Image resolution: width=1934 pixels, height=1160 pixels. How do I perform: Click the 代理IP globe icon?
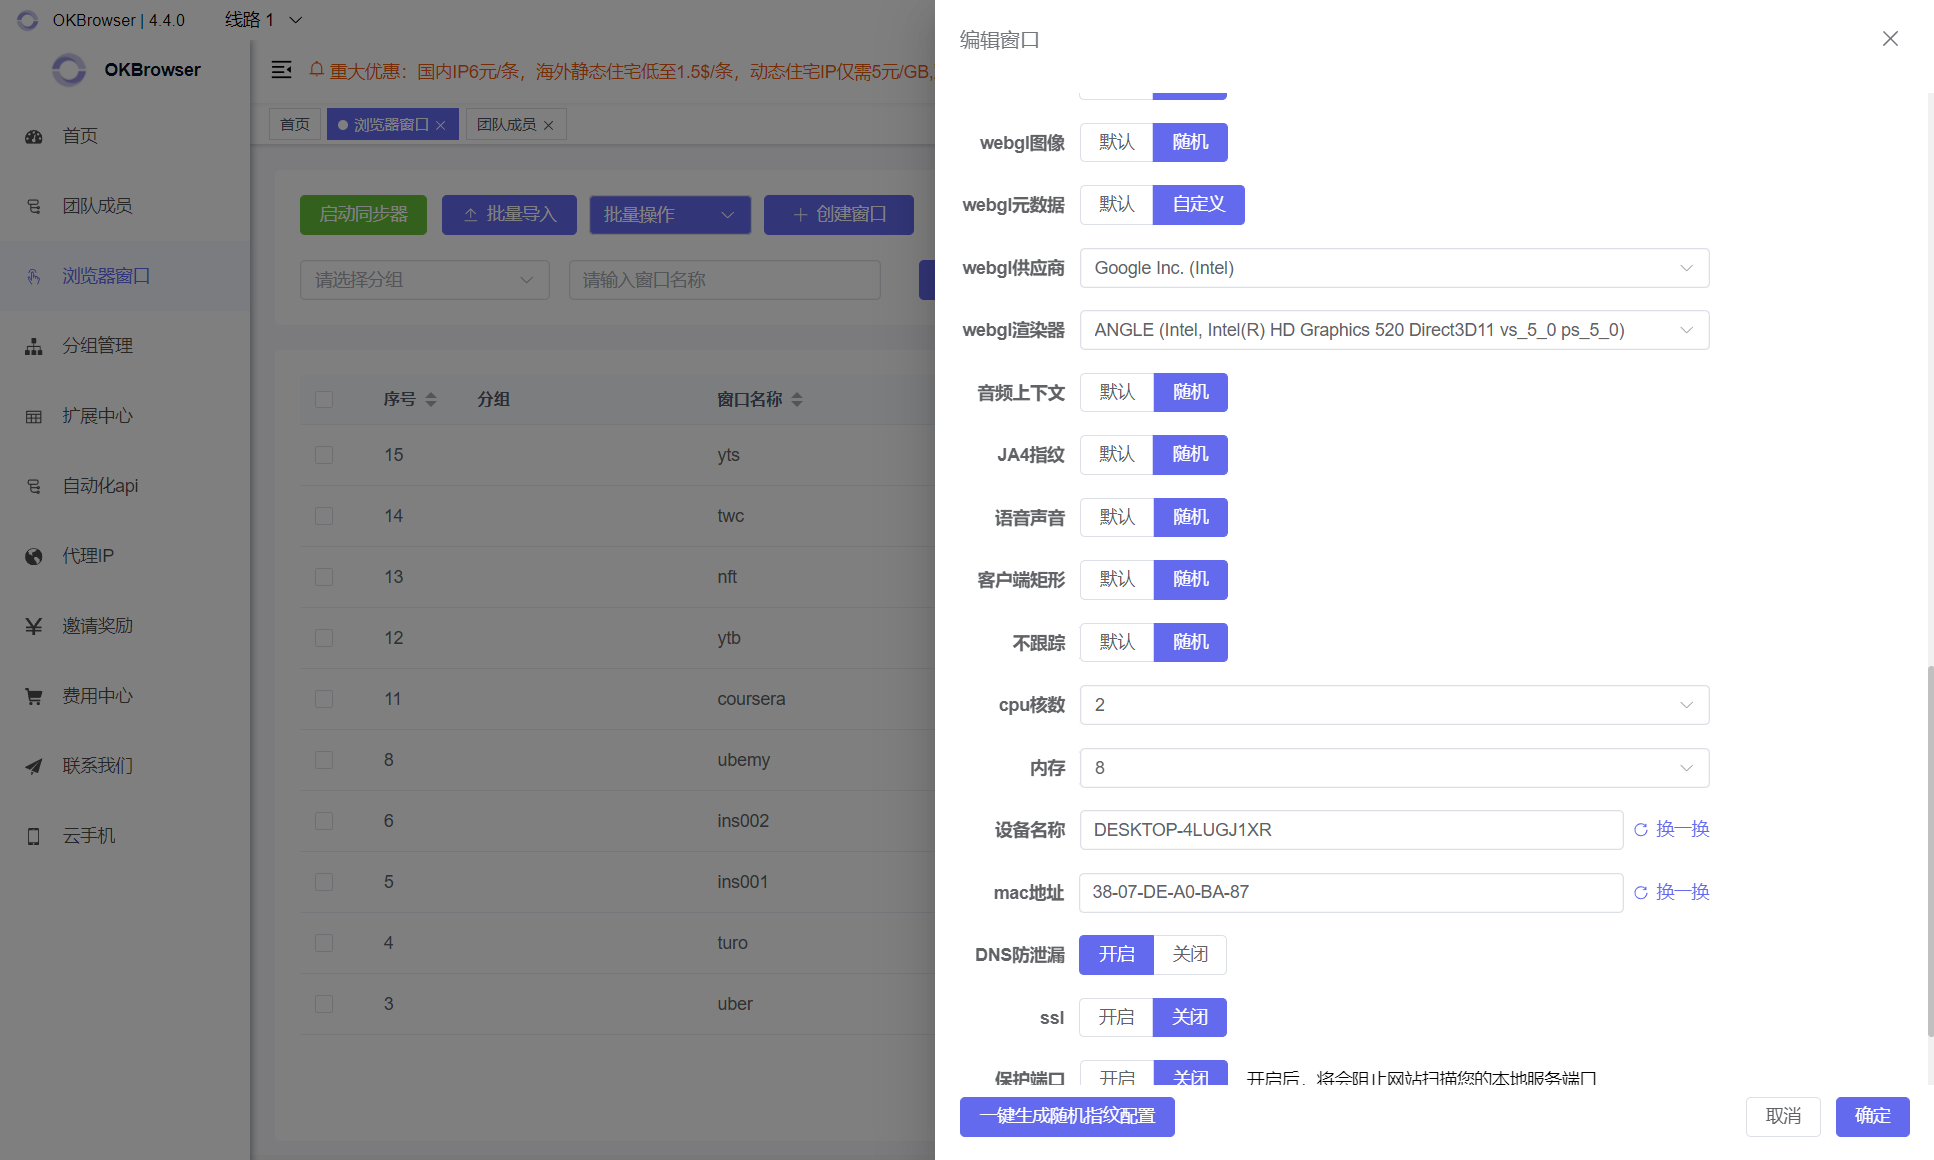click(x=34, y=557)
